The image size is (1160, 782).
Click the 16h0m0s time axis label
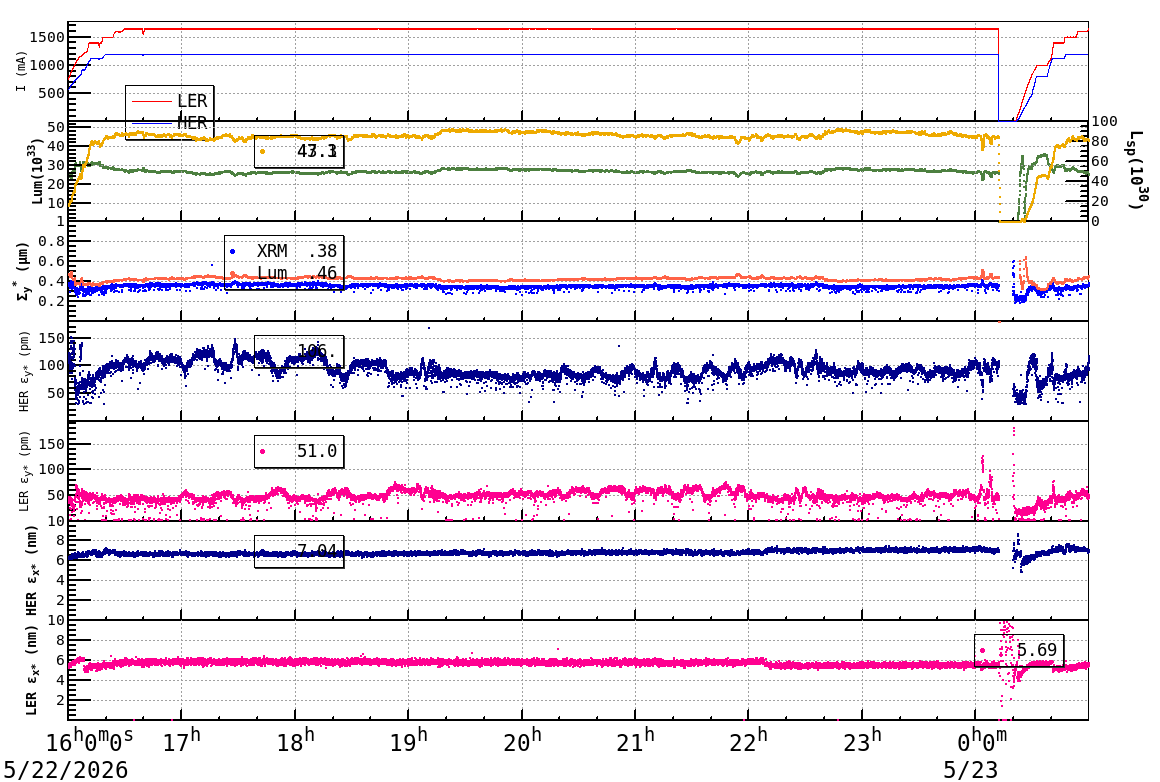(x=90, y=741)
